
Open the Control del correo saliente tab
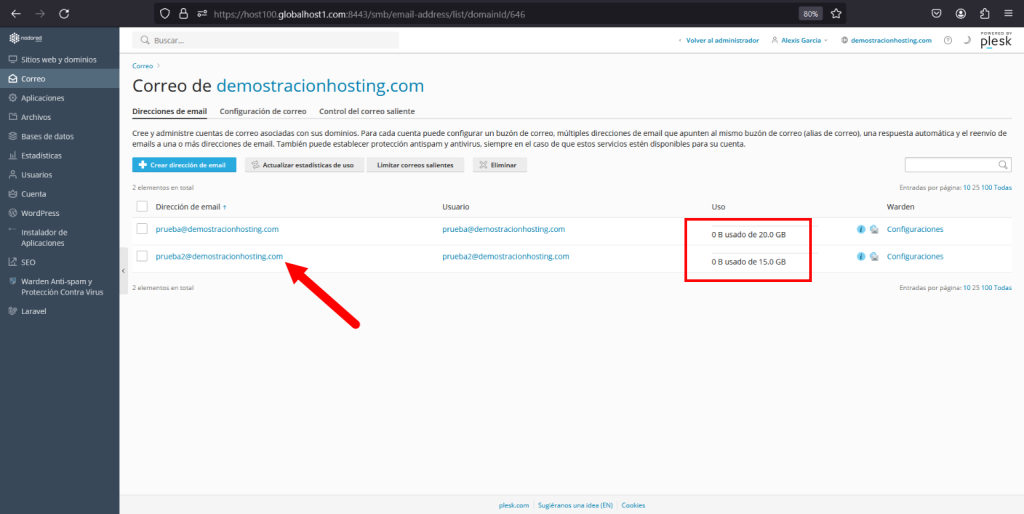click(367, 111)
